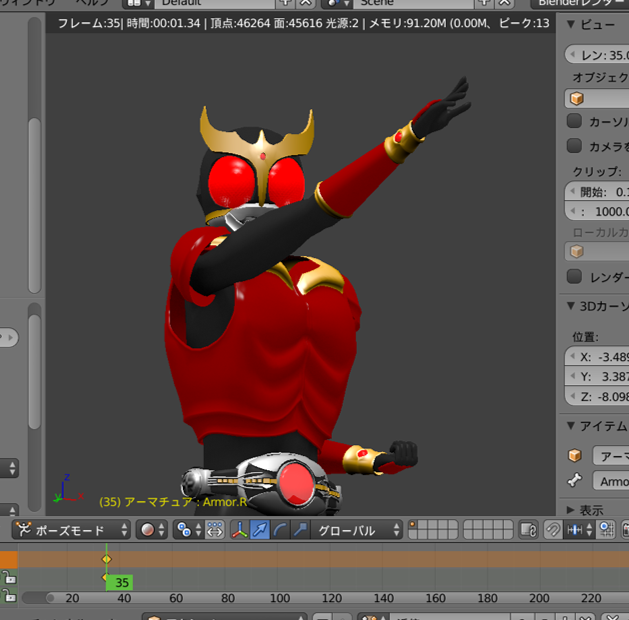
Task: Select the translate manipulator arrow icon
Action: tap(260, 530)
